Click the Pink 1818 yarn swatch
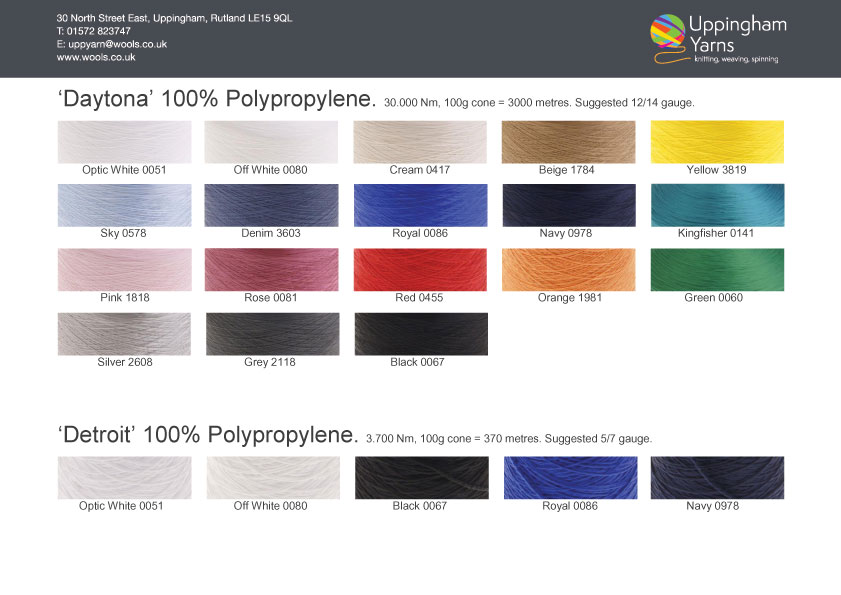This screenshot has width=841, height=595. pos(124,269)
